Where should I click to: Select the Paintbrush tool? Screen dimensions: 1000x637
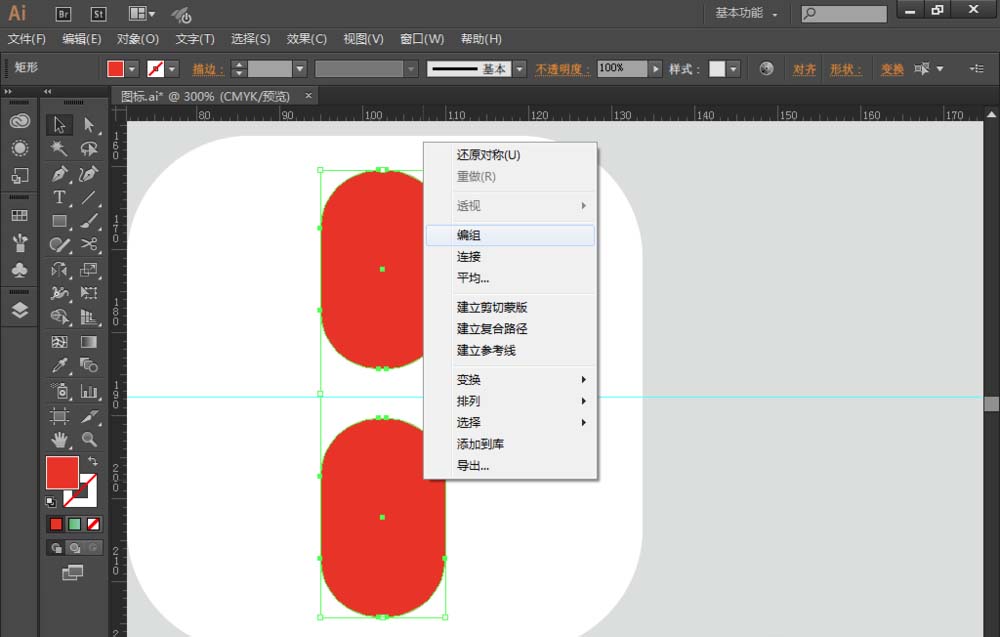click(x=89, y=221)
